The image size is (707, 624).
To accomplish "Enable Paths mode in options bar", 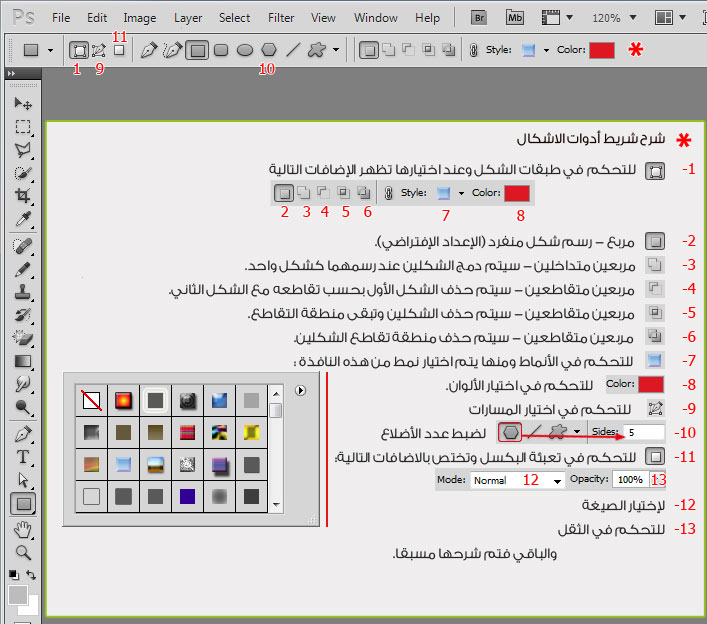I will [99, 50].
